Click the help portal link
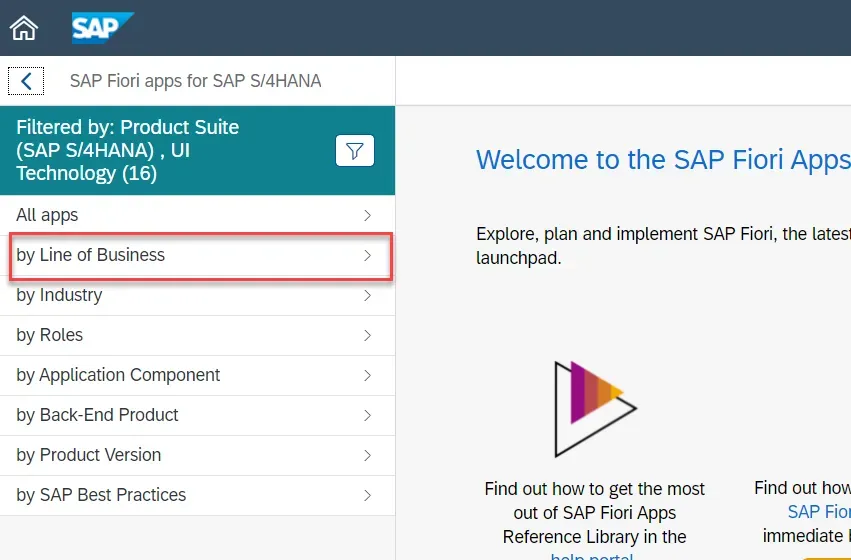The height and width of the screenshot is (560, 851). (x=594, y=555)
